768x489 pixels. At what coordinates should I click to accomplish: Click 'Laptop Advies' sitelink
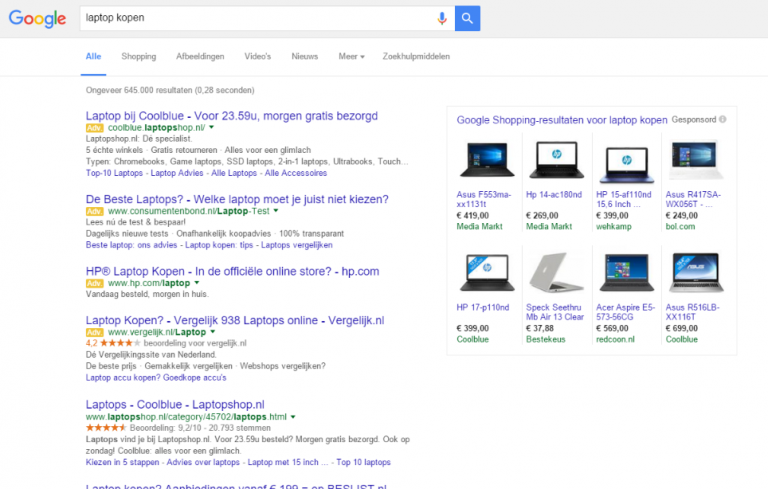[177, 173]
